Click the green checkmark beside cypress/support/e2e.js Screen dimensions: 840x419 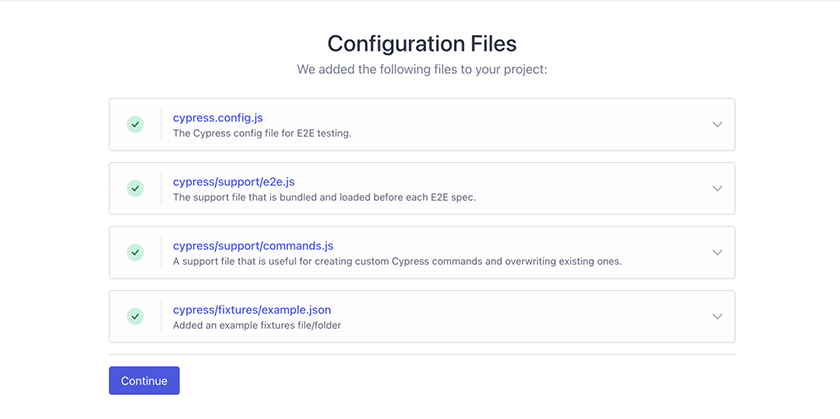[135, 189]
